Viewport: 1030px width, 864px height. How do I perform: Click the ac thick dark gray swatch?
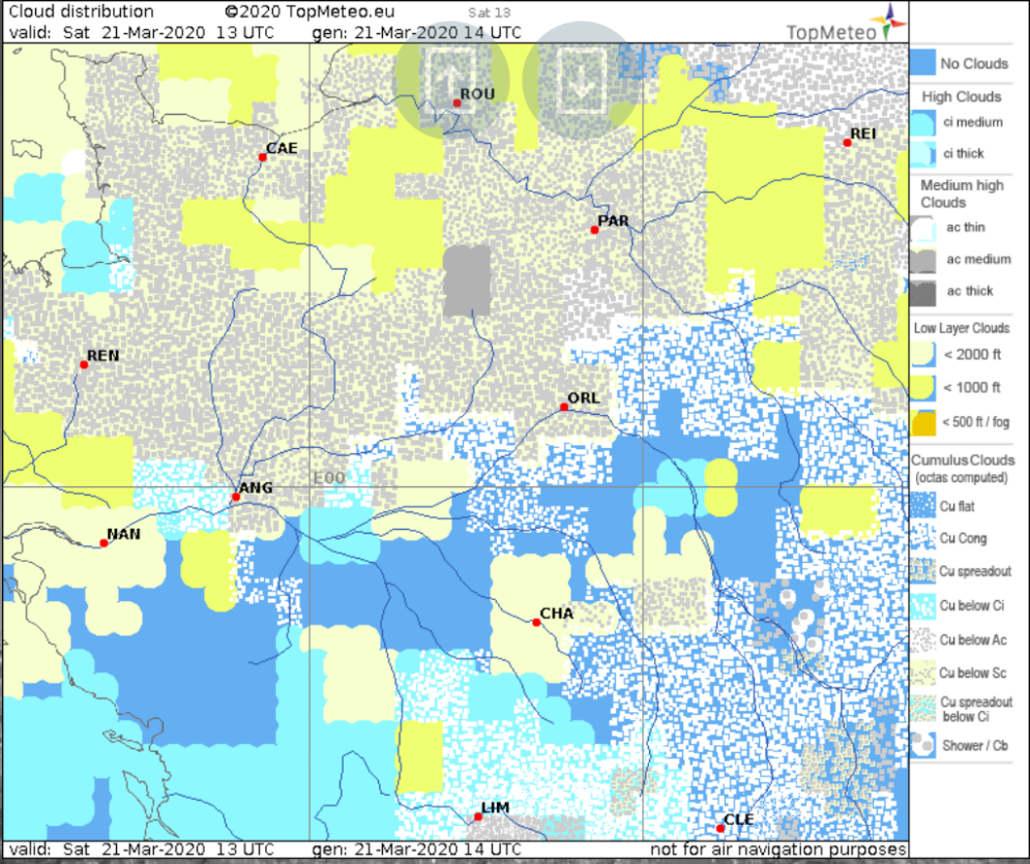[922, 292]
